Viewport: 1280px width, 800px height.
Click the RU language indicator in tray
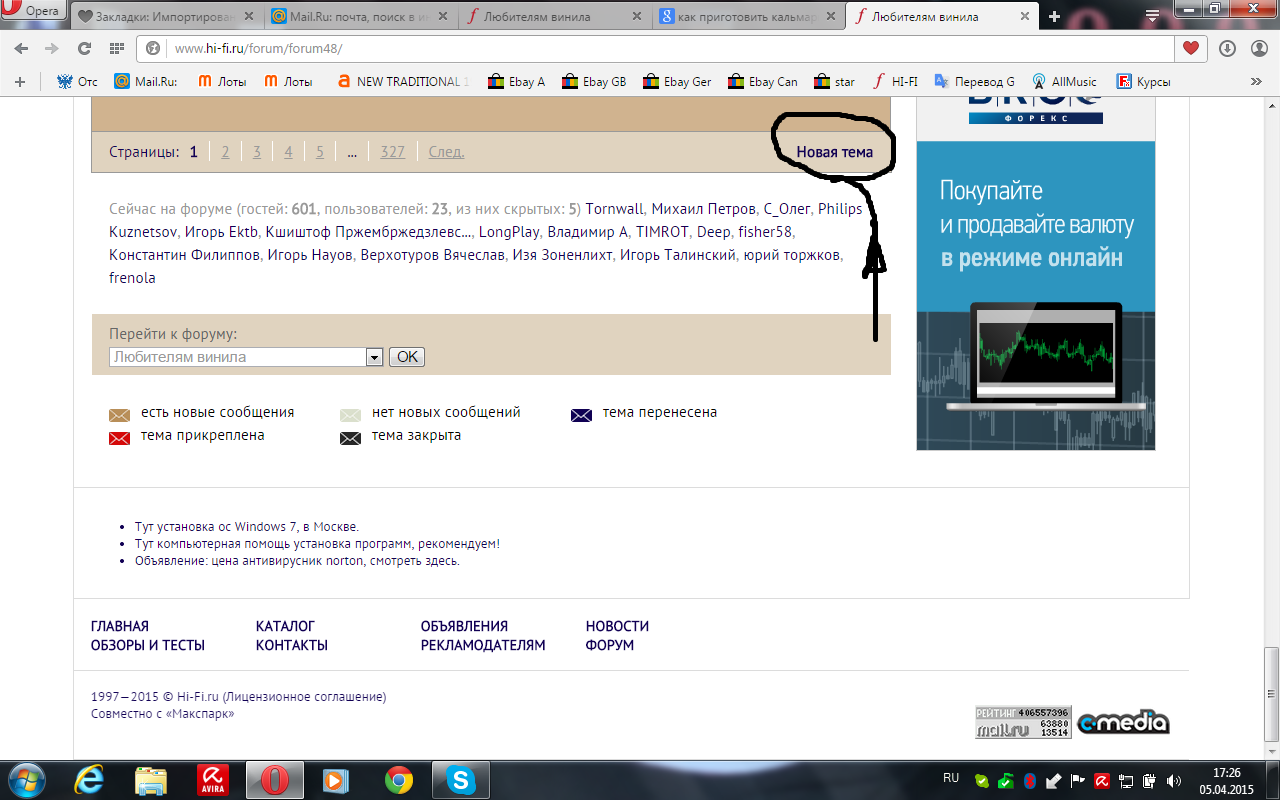pyautogui.click(x=951, y=777)
